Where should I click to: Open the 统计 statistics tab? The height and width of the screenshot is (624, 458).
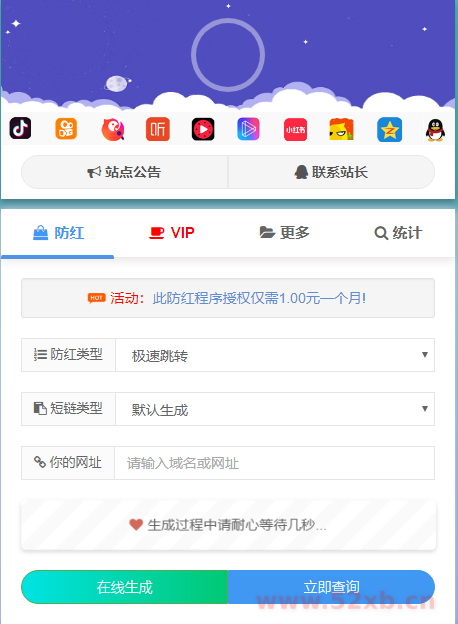tap(398, 233)
